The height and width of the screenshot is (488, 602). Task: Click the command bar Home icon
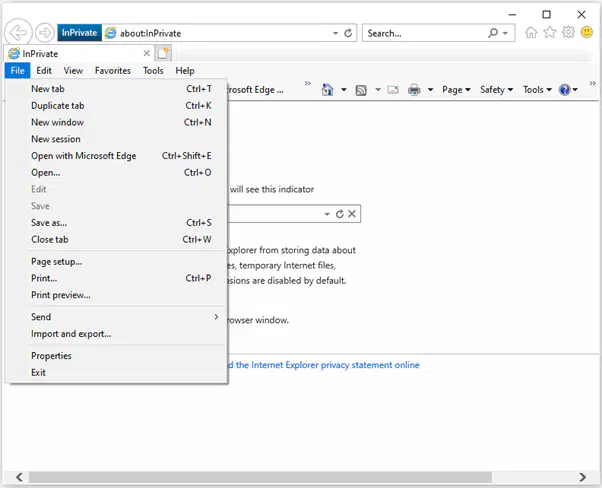327,90
